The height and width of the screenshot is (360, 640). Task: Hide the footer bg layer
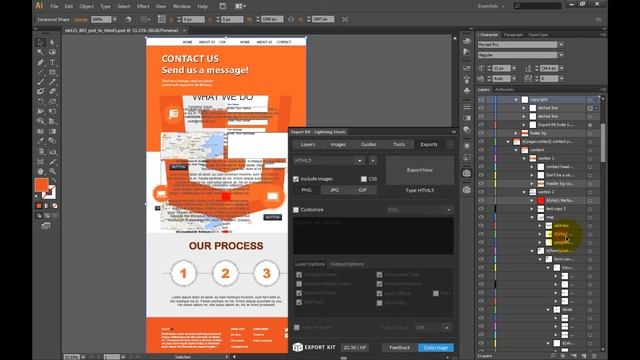[x=482, y=133]
